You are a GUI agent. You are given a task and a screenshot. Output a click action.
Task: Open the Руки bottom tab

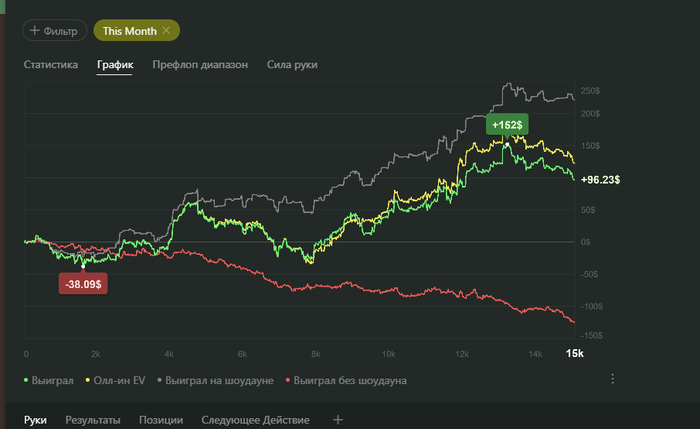(35, 420)
